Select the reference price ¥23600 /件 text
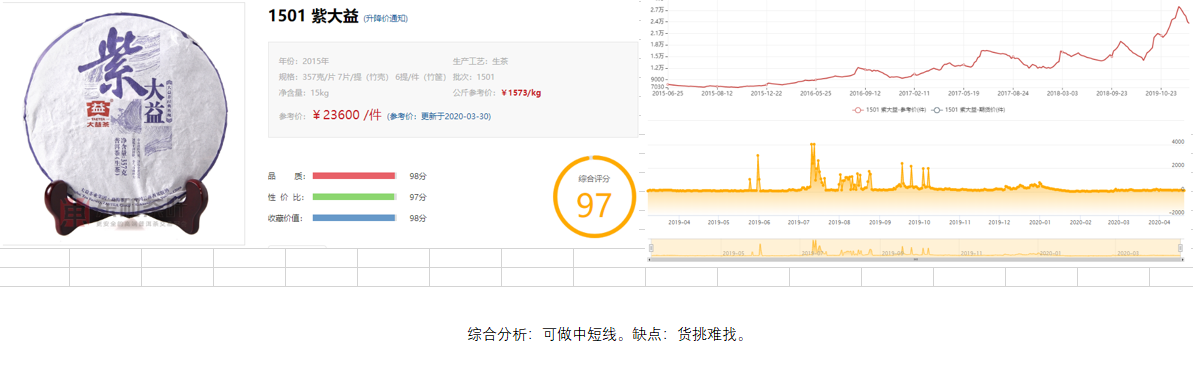Image resolution: width=1193 pixels, height=378 pixels. 346,115
